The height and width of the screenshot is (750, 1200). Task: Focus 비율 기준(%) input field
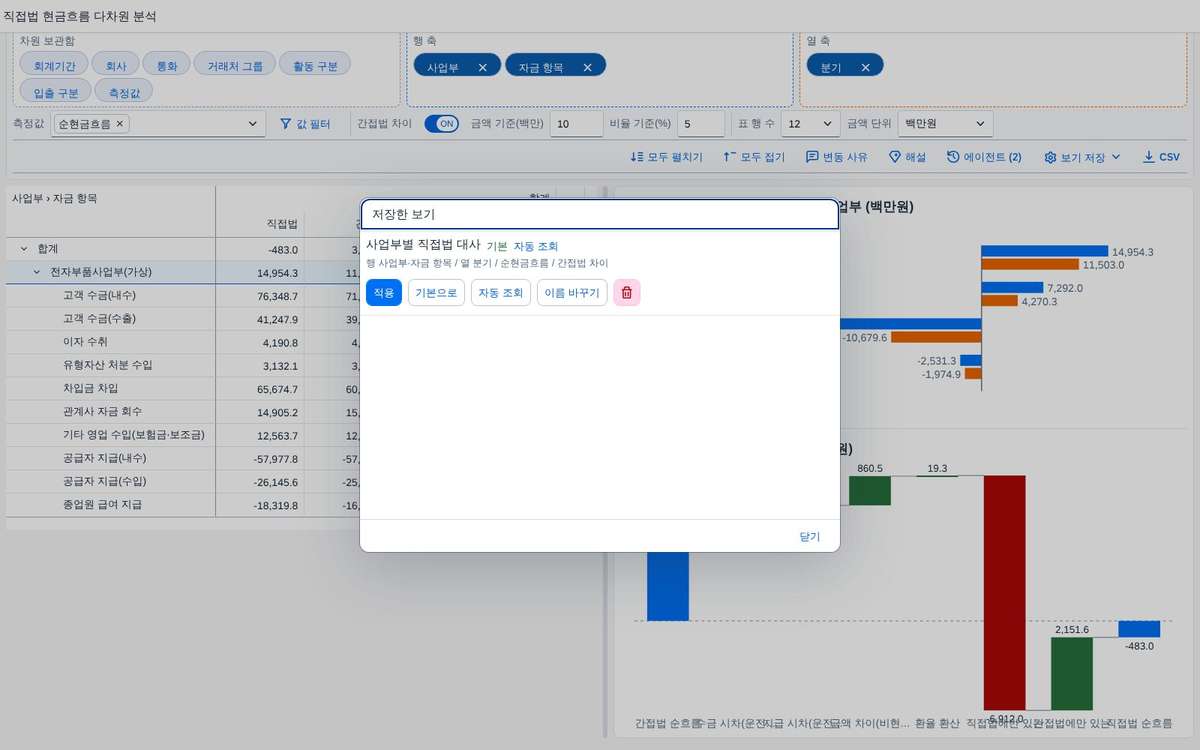700,124
